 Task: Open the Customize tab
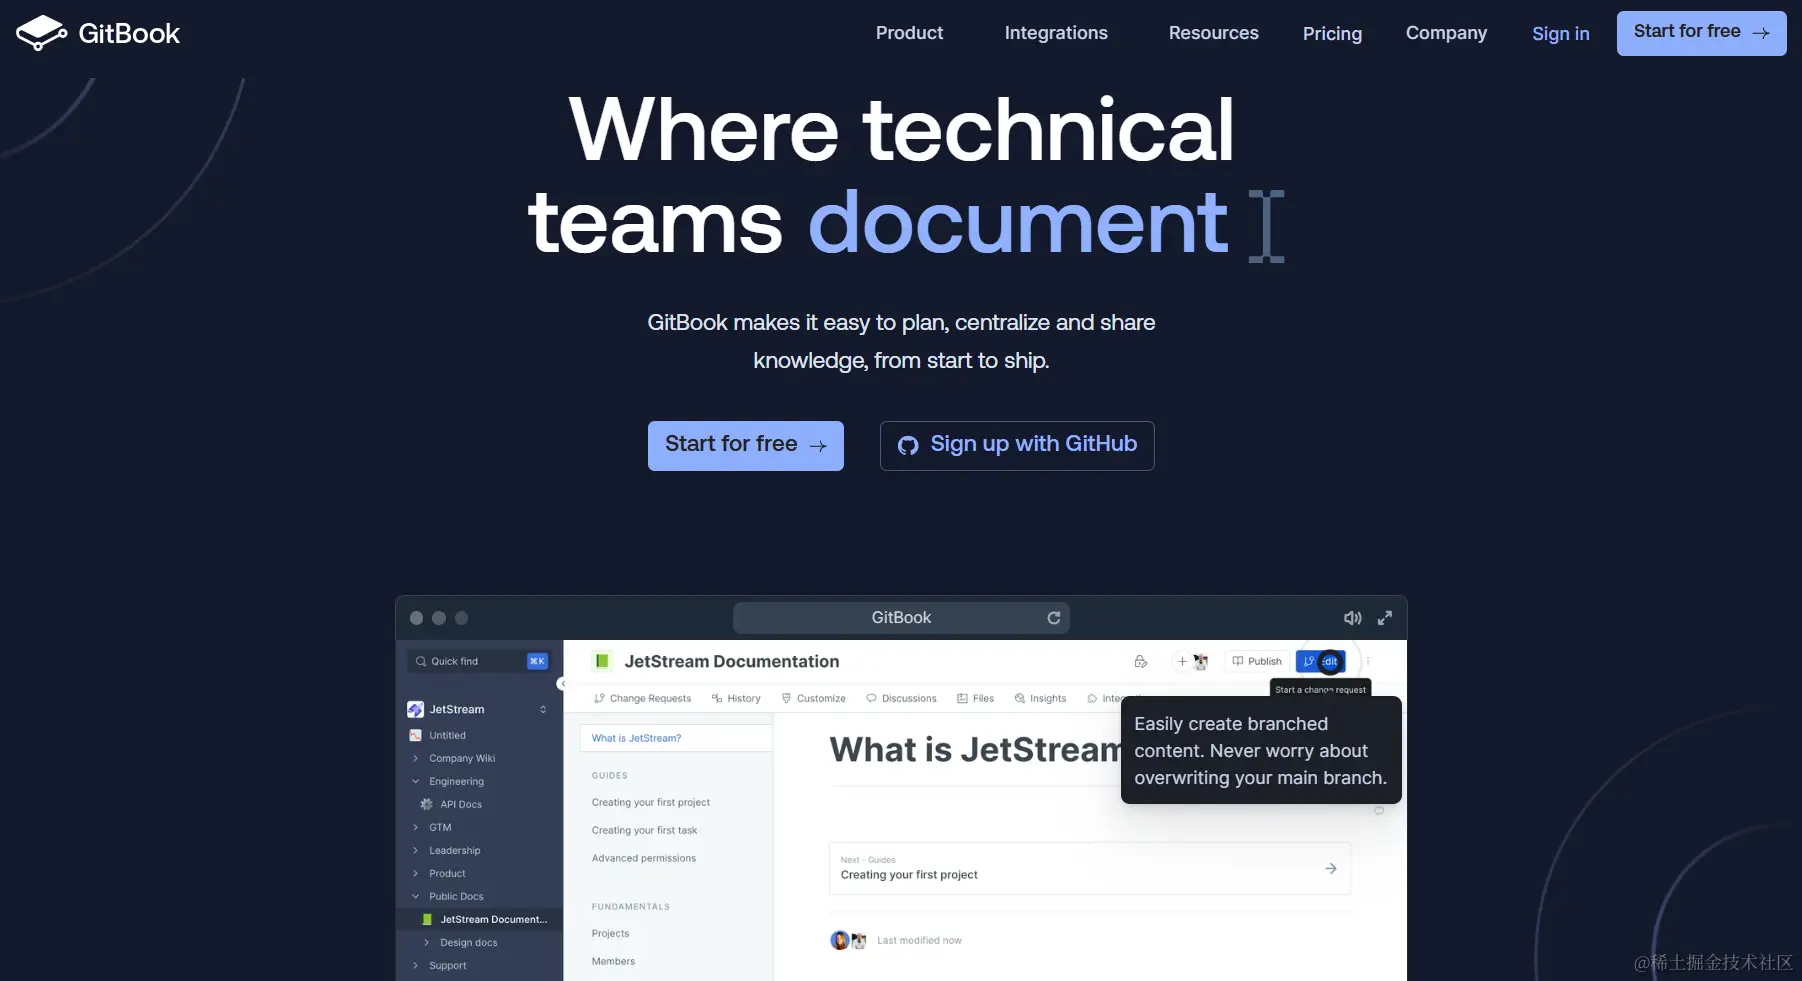(x=814, y=698)
